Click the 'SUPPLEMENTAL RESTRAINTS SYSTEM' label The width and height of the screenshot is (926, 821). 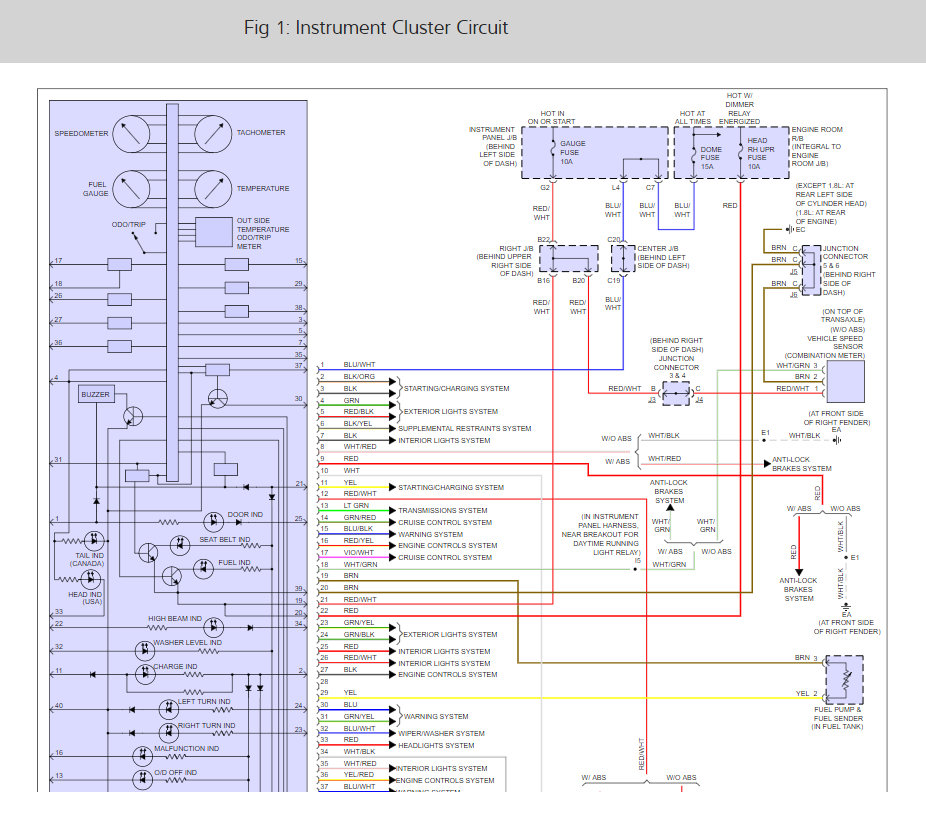[x=465, y=428]
